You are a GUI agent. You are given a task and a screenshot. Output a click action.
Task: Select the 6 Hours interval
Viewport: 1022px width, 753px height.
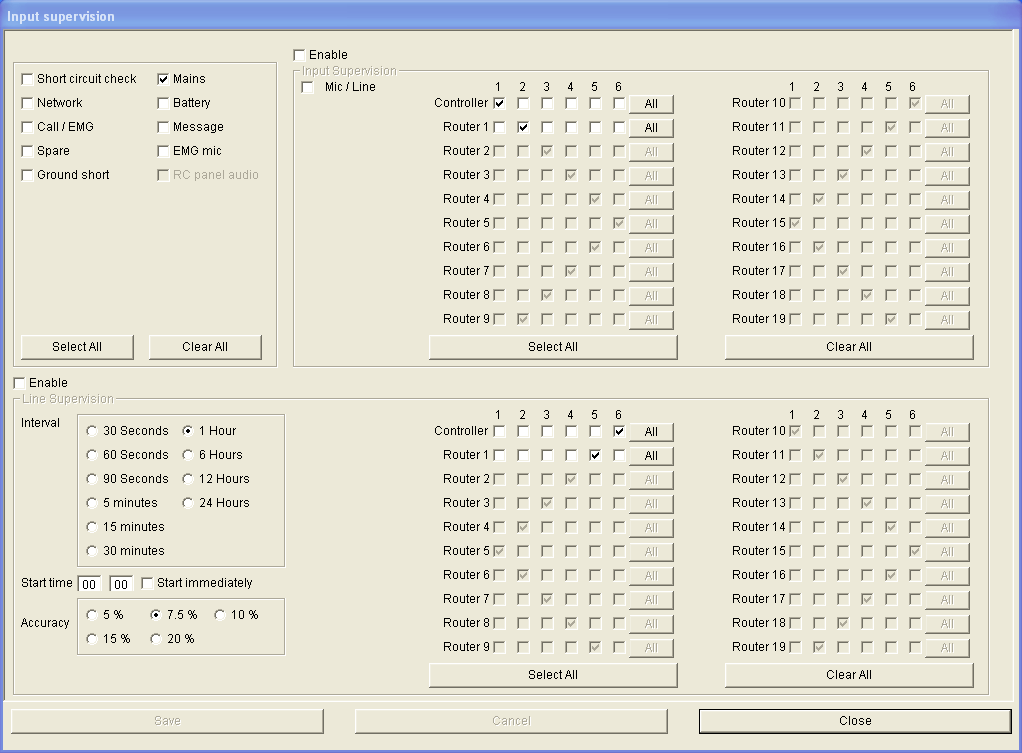coord(188,455)
